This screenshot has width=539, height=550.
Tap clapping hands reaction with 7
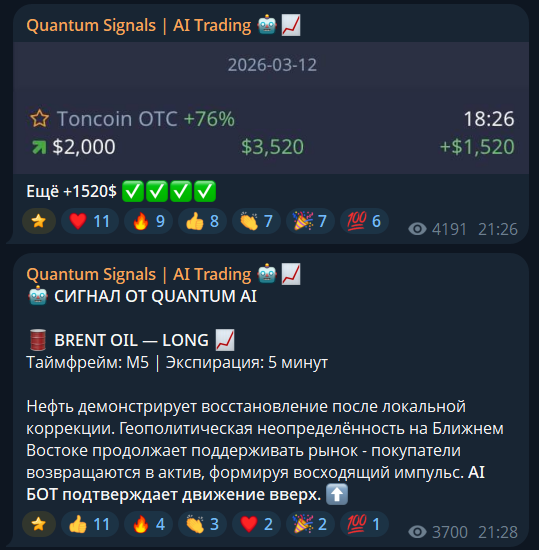coord(256,221)
